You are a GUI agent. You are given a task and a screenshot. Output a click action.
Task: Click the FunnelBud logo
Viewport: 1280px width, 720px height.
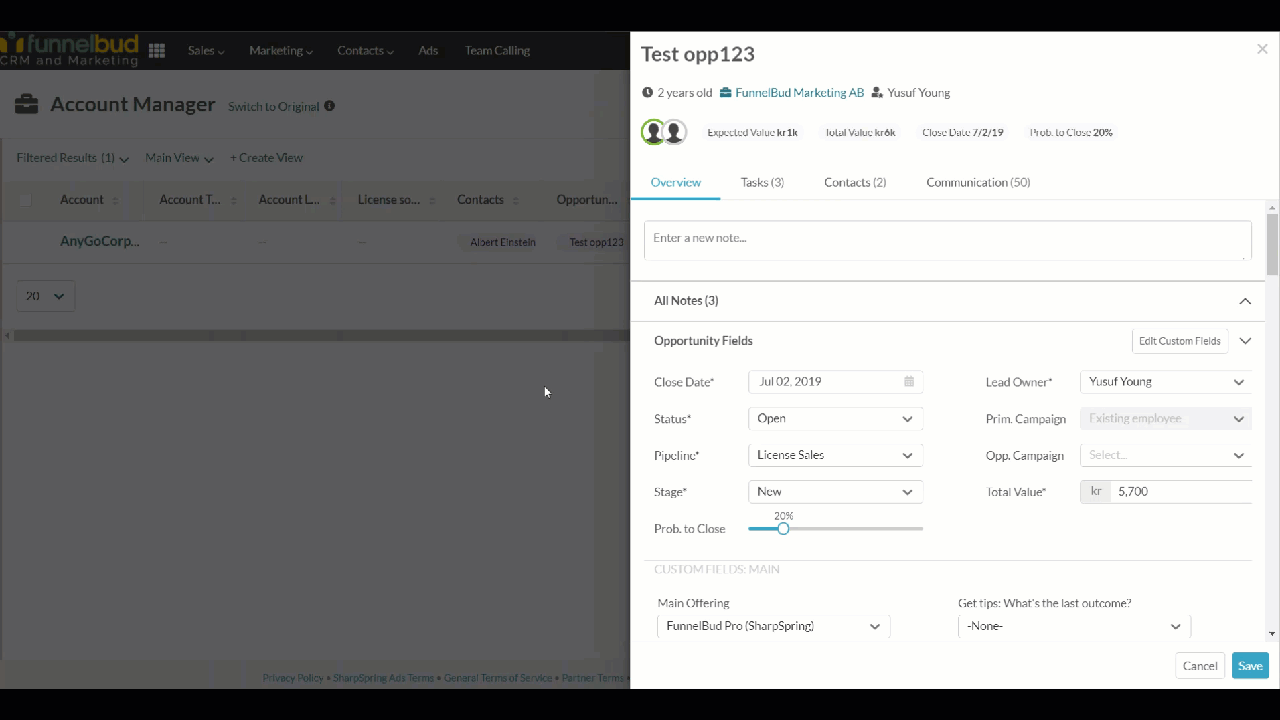click(69, 49)
